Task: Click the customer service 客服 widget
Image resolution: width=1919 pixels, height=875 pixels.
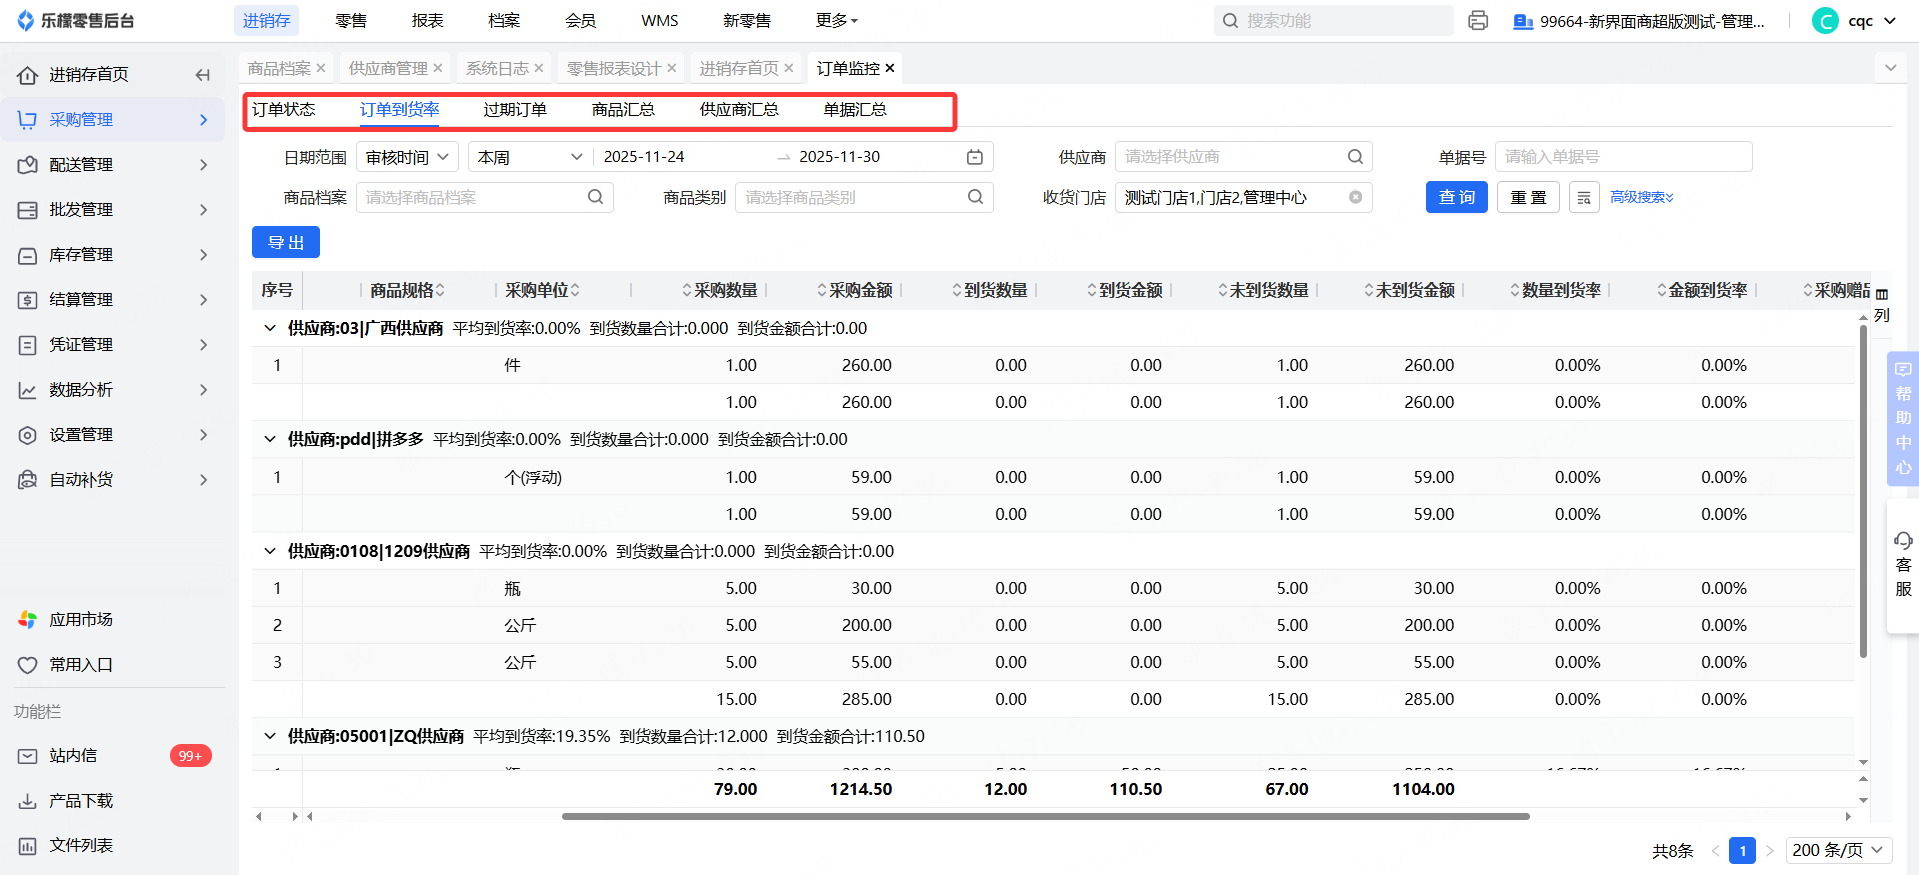Action: pyautogui.click(x=1903, y=565)
